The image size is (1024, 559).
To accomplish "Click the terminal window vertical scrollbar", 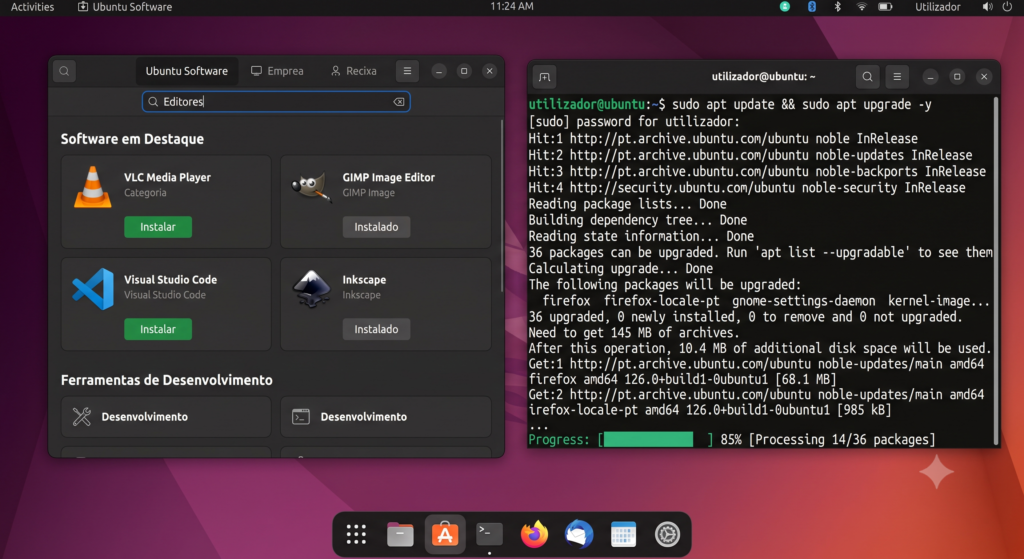I will (x=995, y=271).
